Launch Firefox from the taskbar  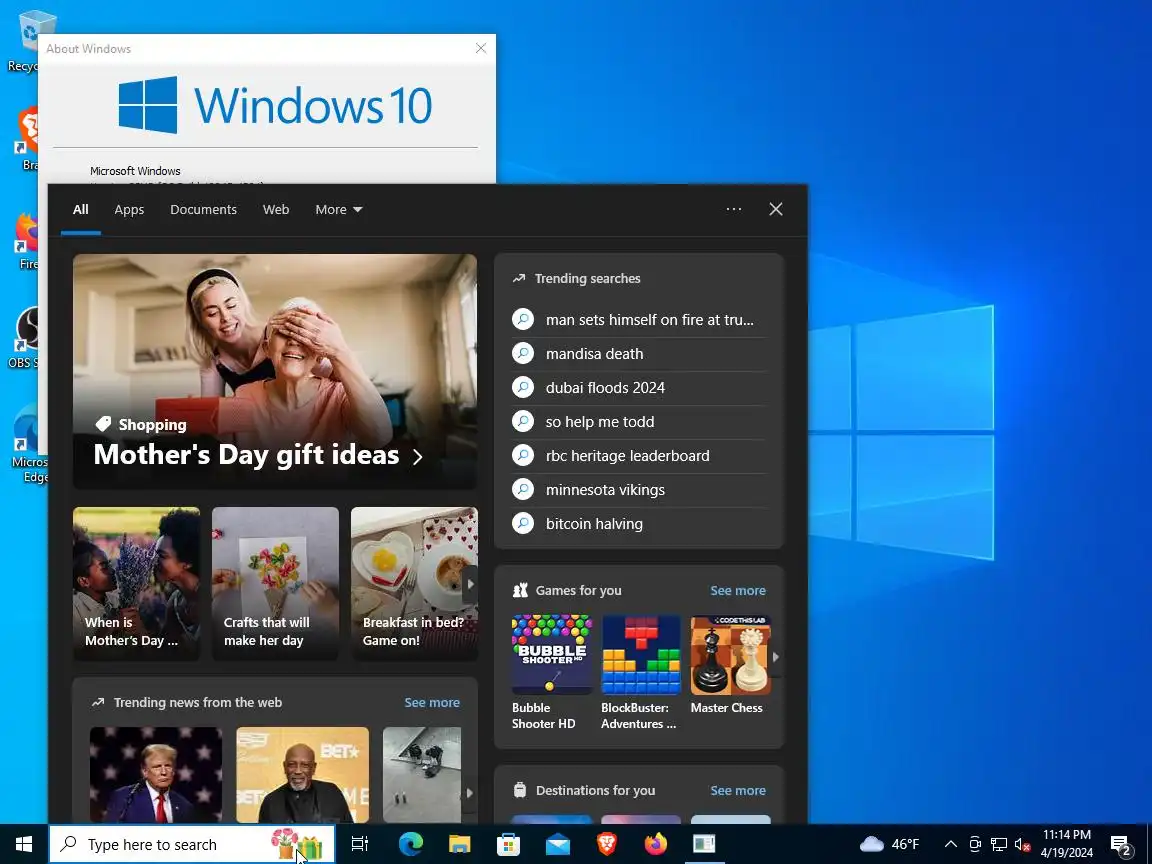(x=655, y=844)
